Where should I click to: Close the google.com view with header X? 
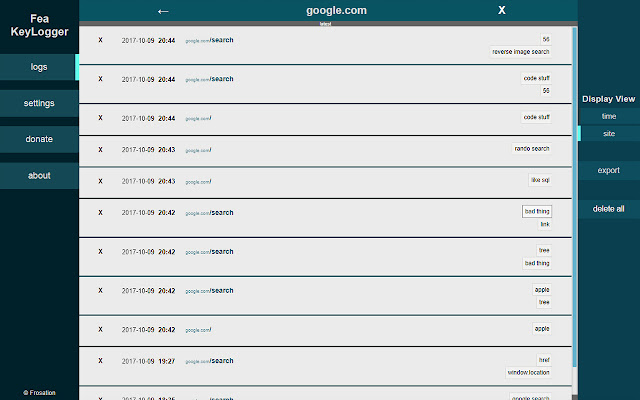coord(501,11)
